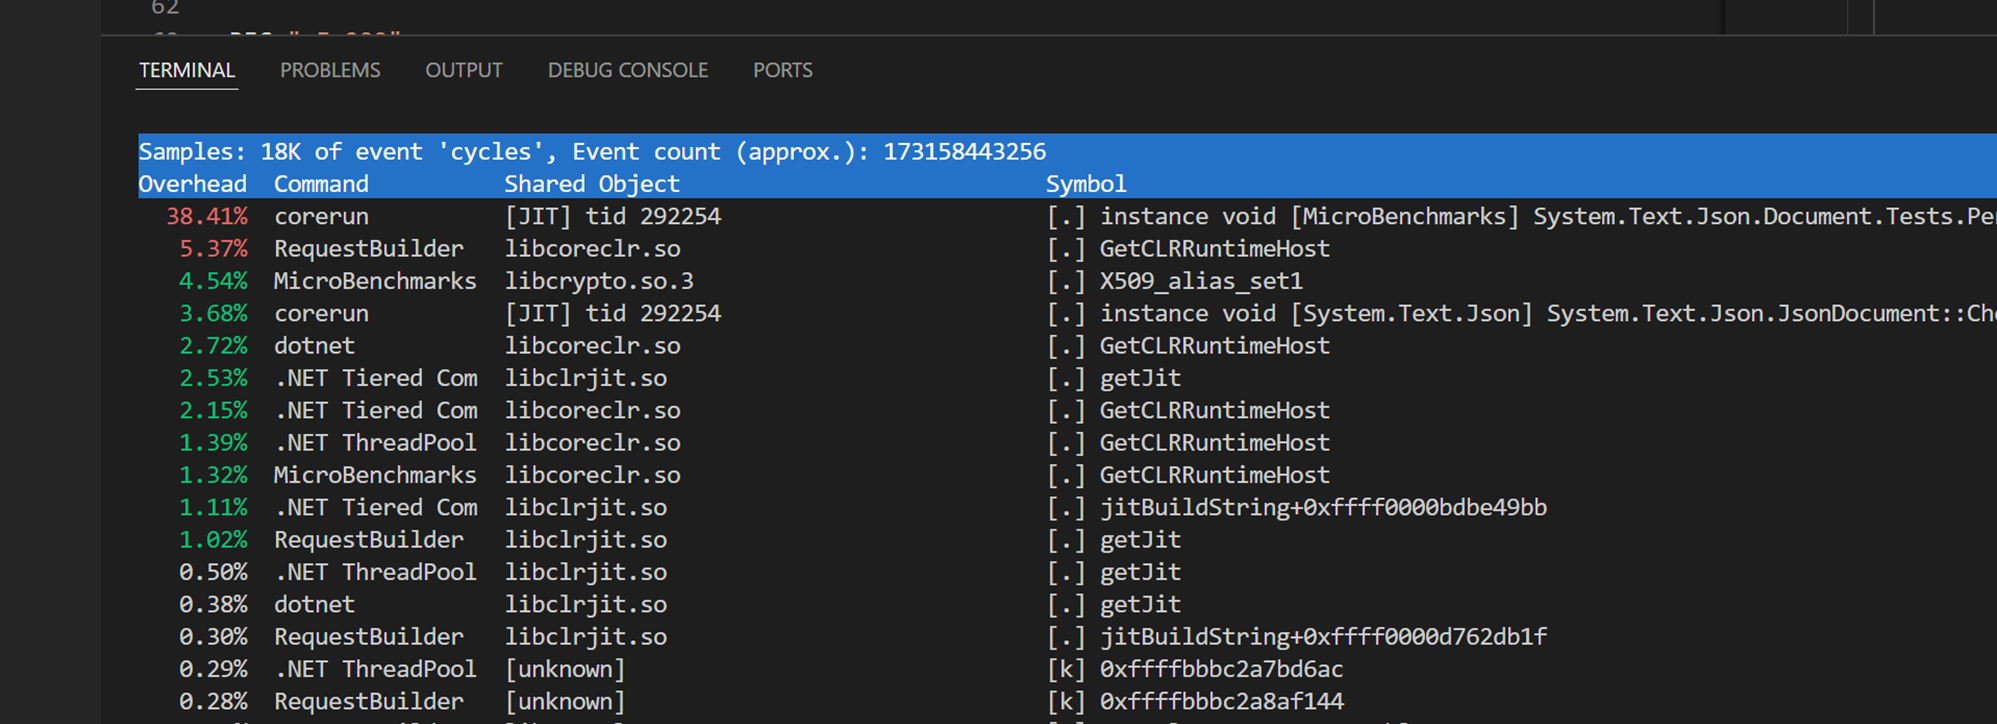The image size is (1997, 724).
Task: Click the Samples event count header line
Action: (x=592, y=152)
